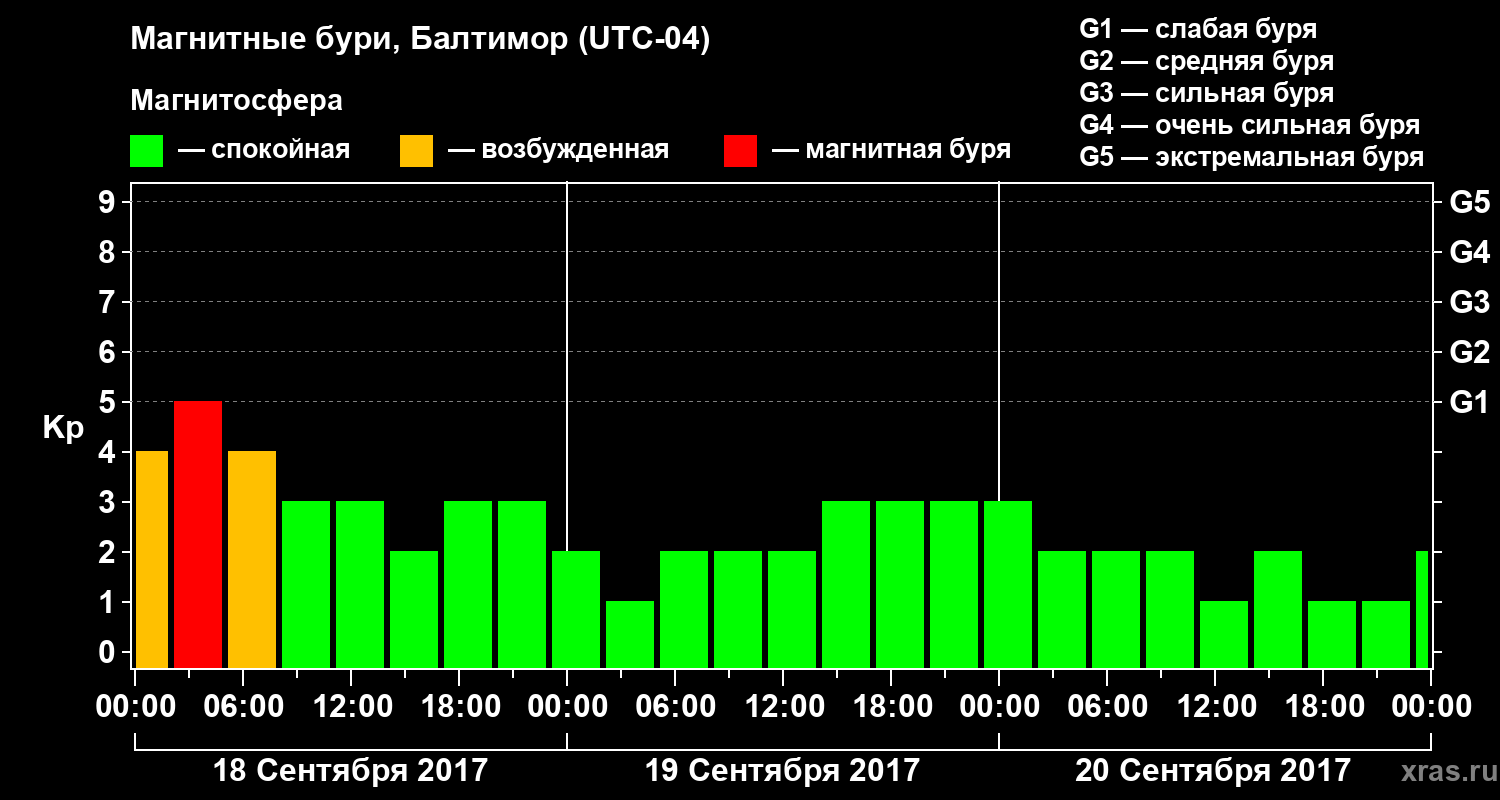1500x800 pixels.
Task: Click the '— возбужденная' legend label
Action: [558, 150]
